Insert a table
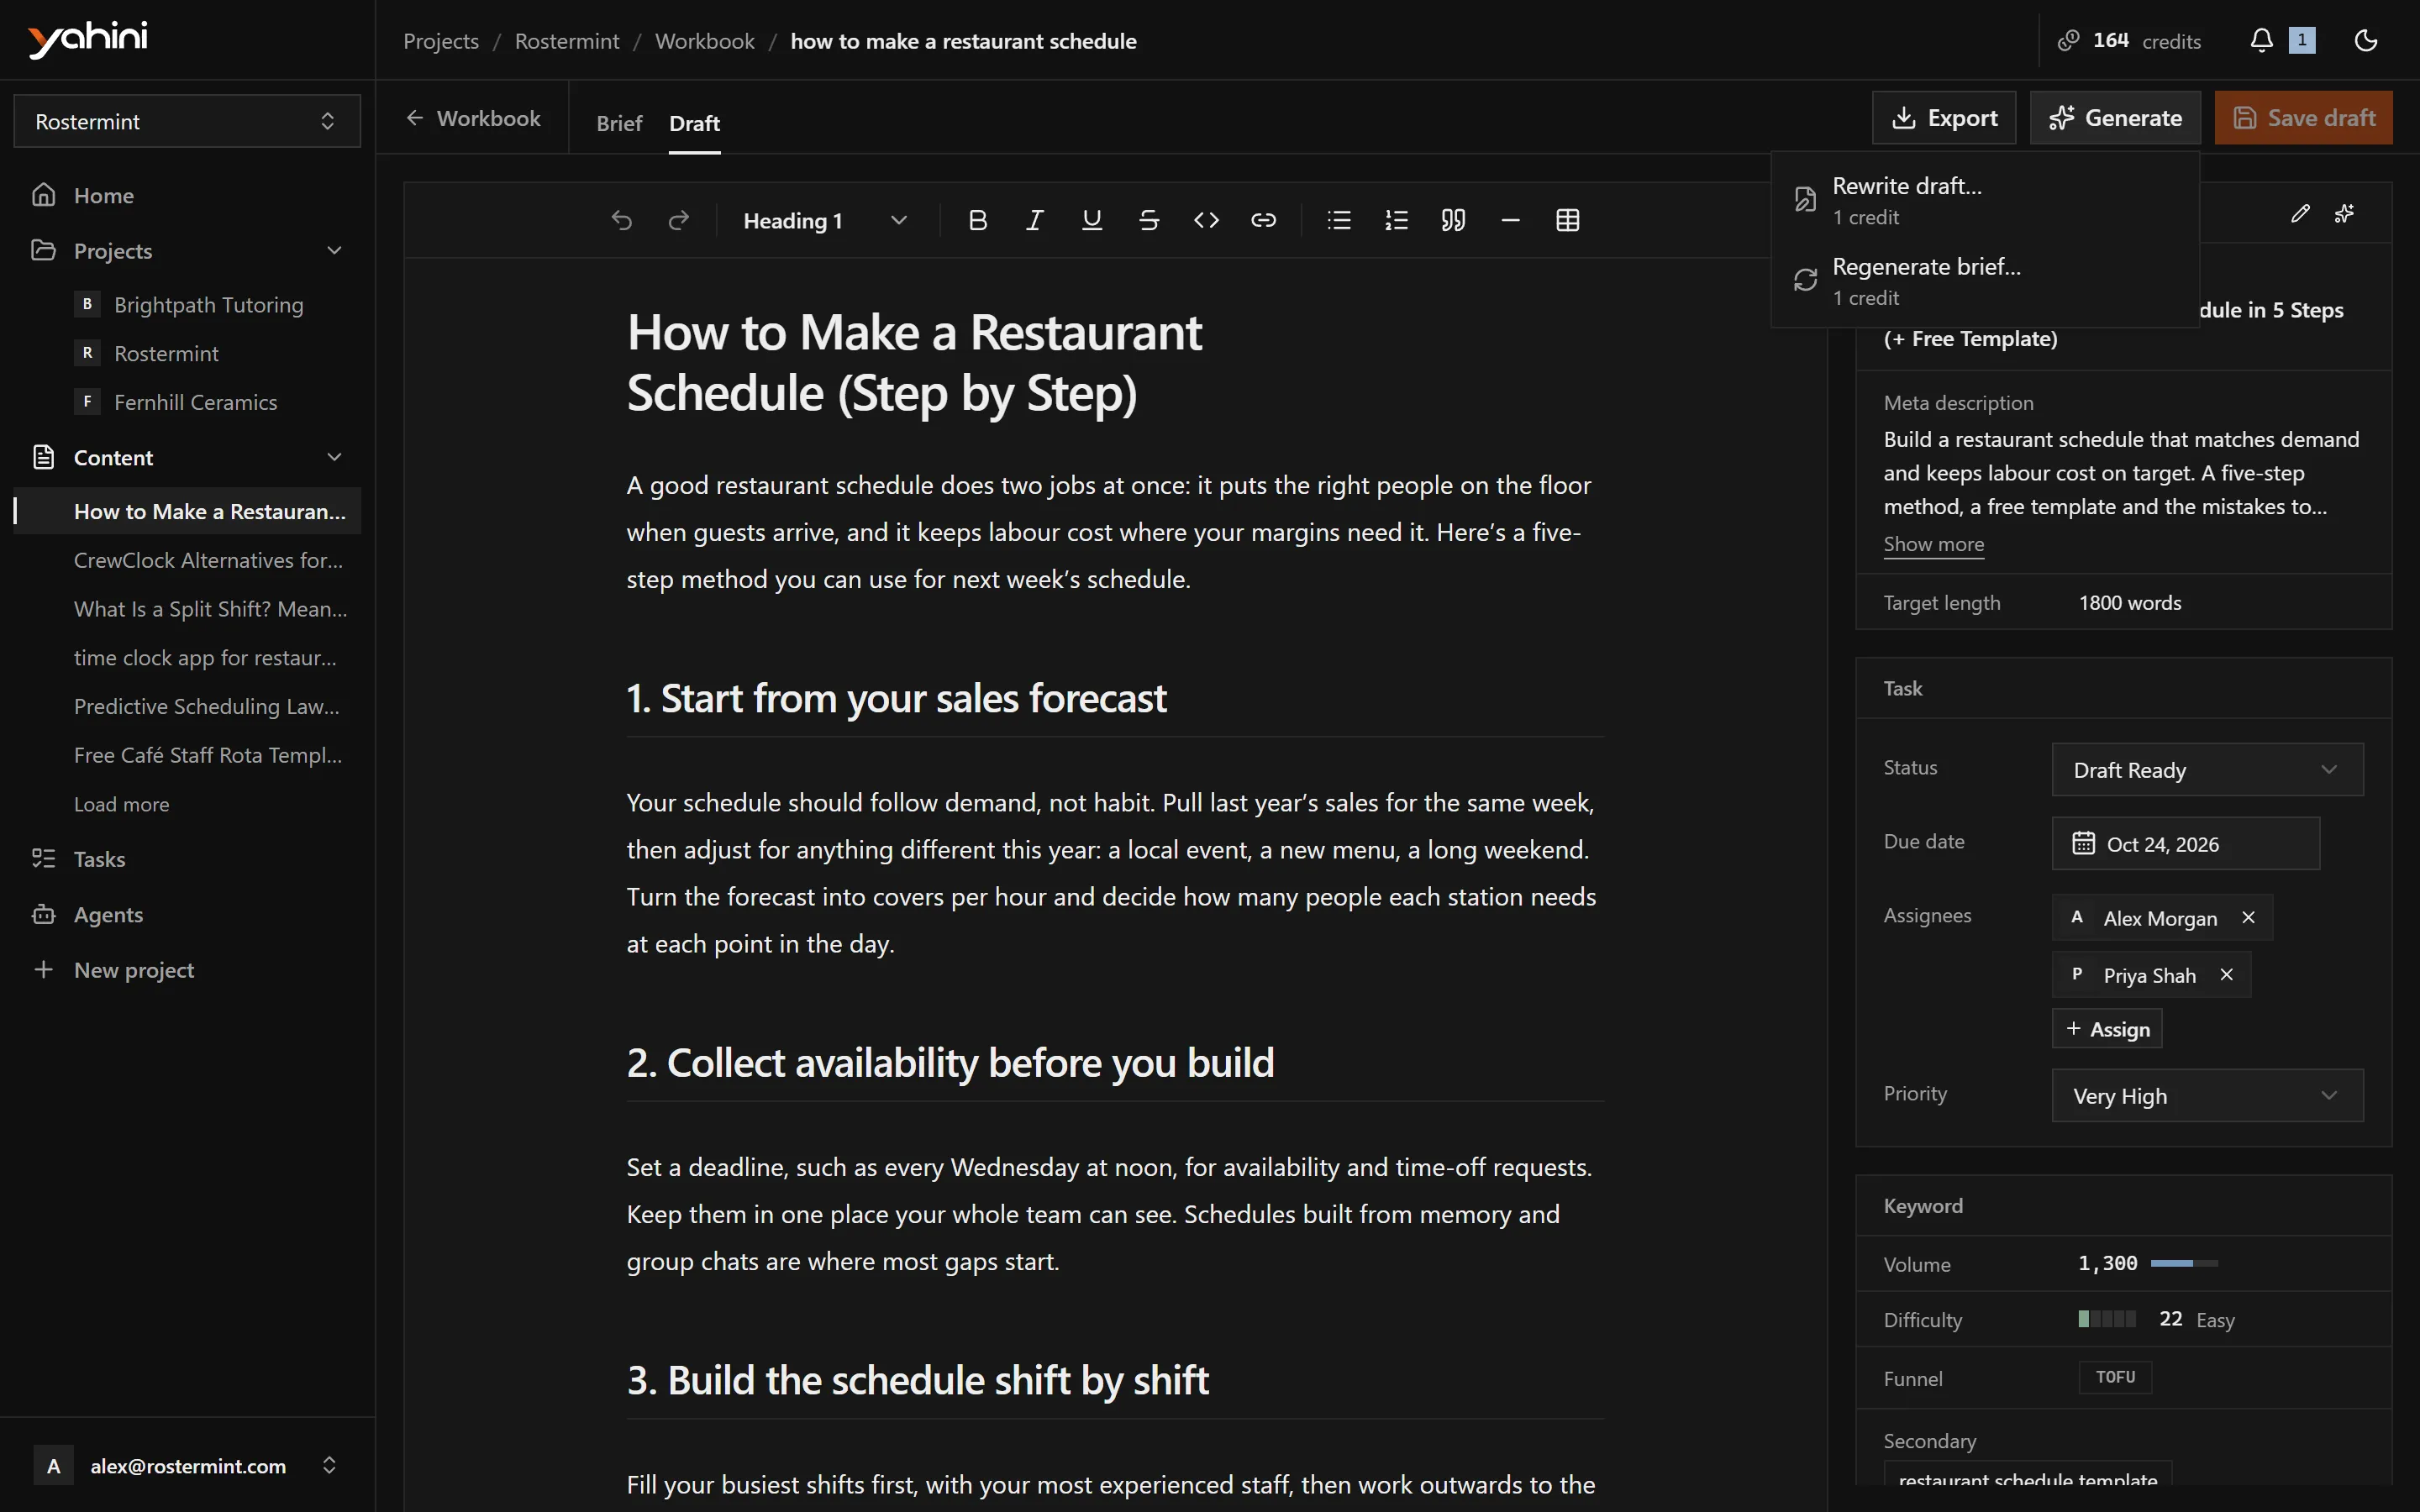The height and width of the screenshot is (1512, 2420). tap(1567, 220)
